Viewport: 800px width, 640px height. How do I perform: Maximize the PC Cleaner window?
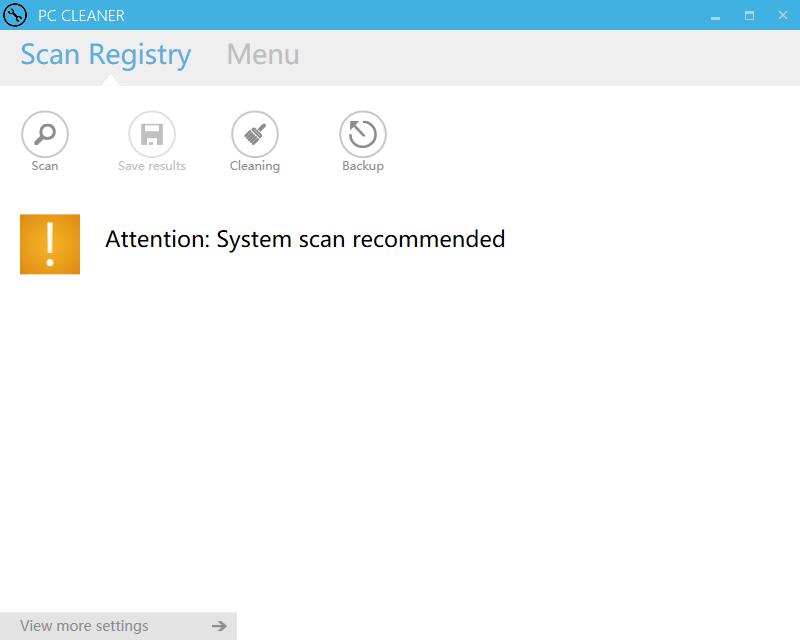coord(749,15)
